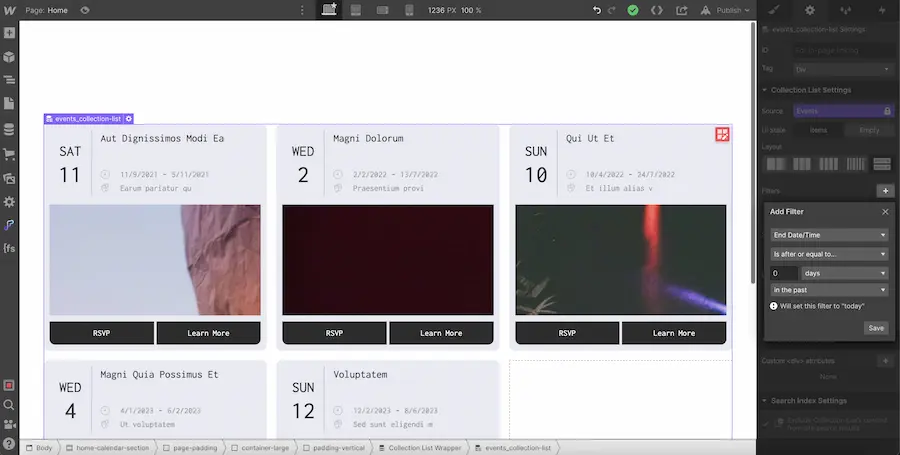Viewport: 900px width, 455px height.
Task: Open the export code brackets icon
Action: (657, 10)
